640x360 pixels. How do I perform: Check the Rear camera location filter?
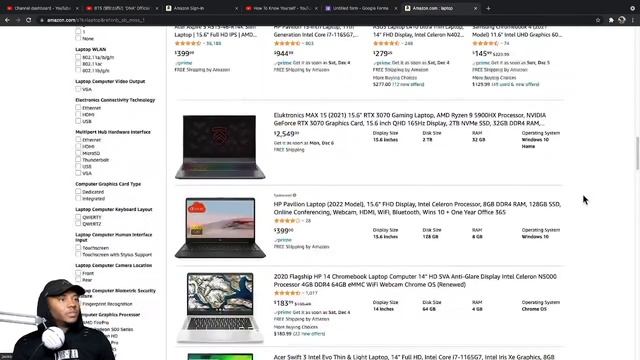point(78,280)
